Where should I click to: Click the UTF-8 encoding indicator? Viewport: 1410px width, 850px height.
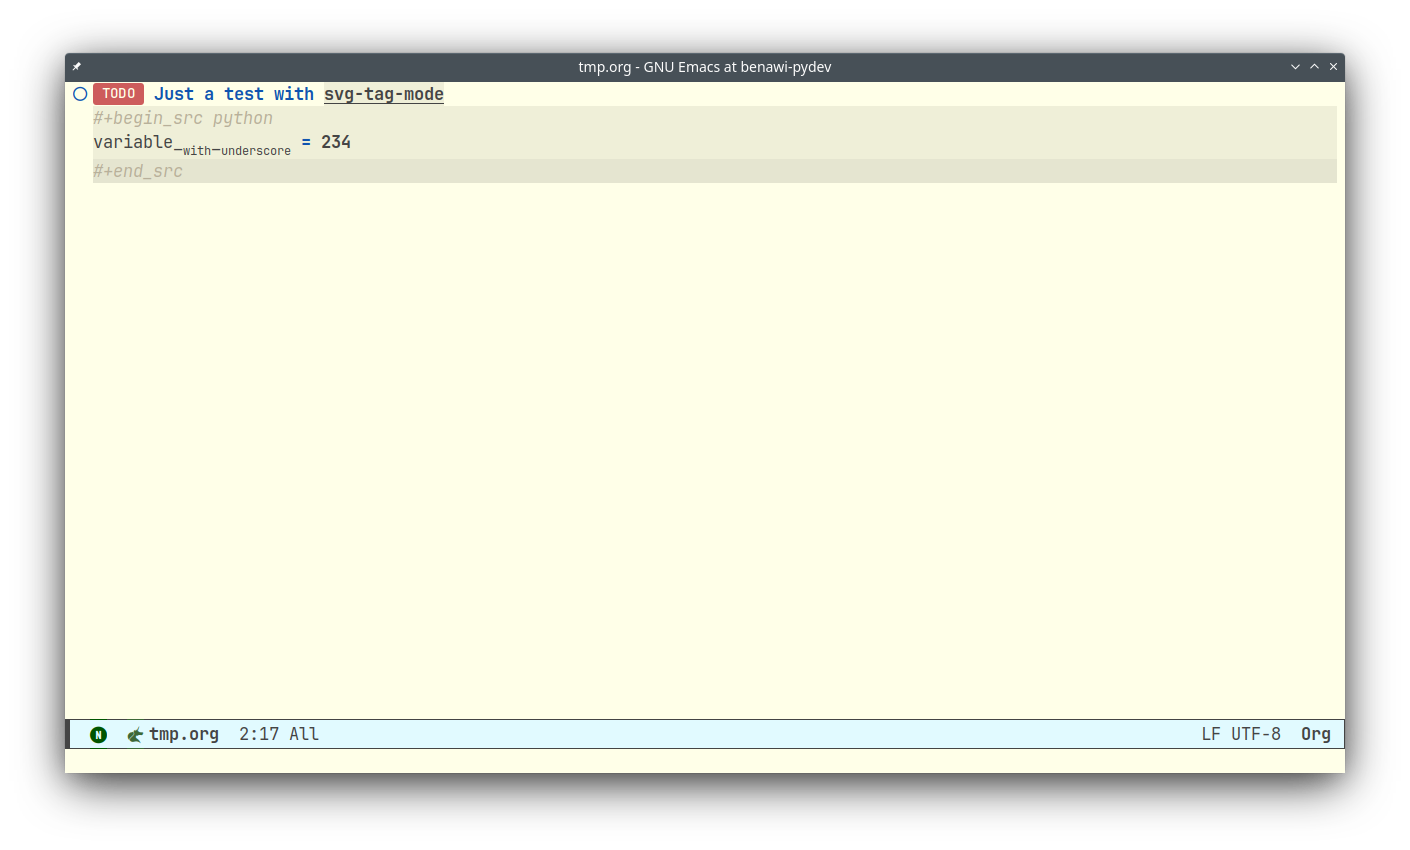[1256, 733]
